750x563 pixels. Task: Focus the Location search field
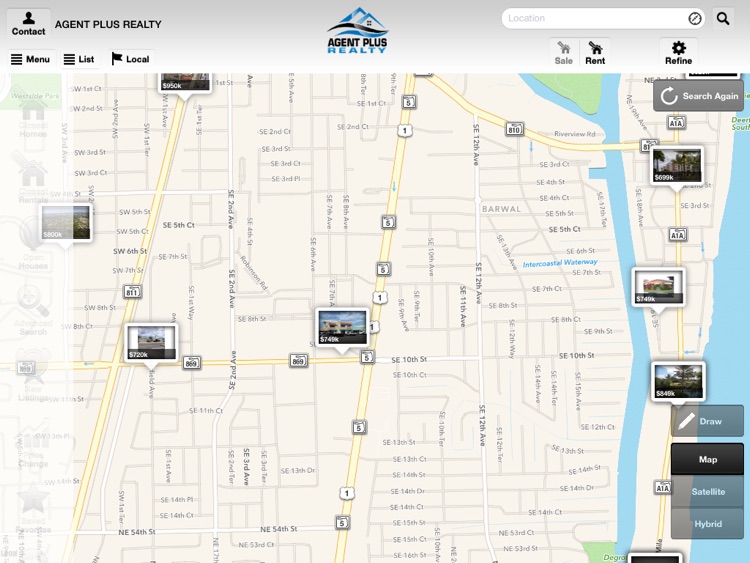tap(603, 18)
